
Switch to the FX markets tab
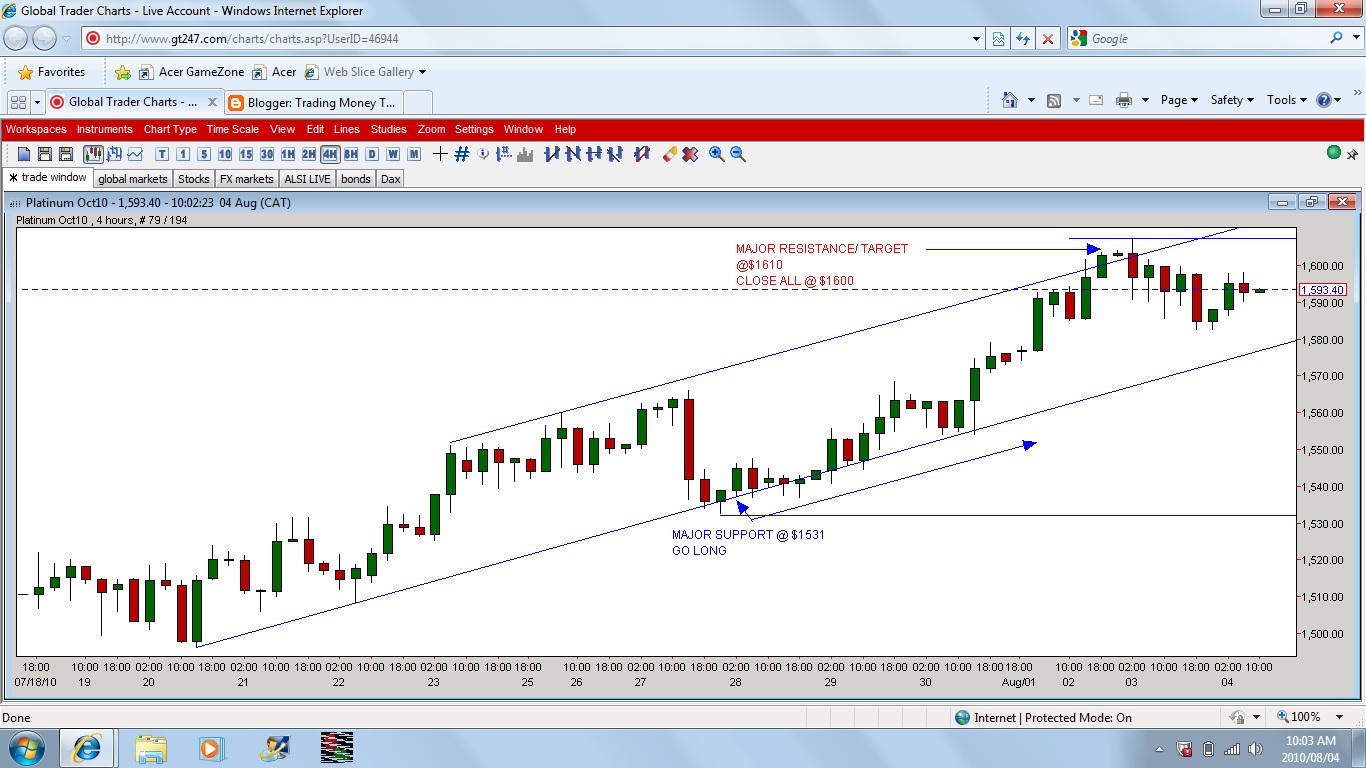(246, 178)
